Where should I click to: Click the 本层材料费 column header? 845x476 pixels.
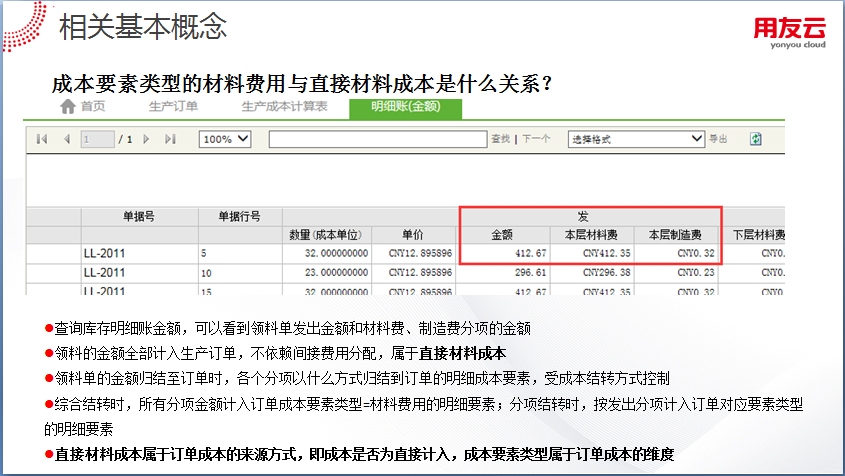pos(590,235)
